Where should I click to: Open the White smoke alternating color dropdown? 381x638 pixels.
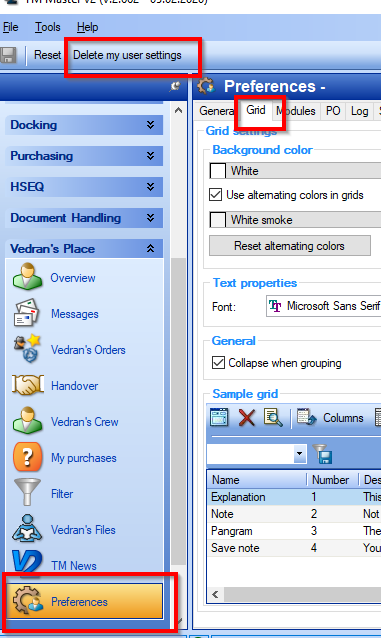click(295, 220)
